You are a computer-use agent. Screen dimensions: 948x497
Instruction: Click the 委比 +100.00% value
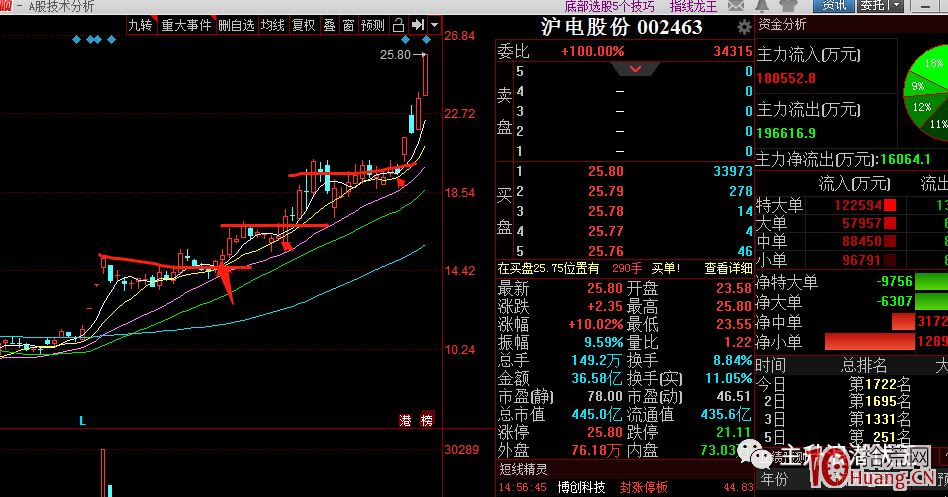pos(592,52)
